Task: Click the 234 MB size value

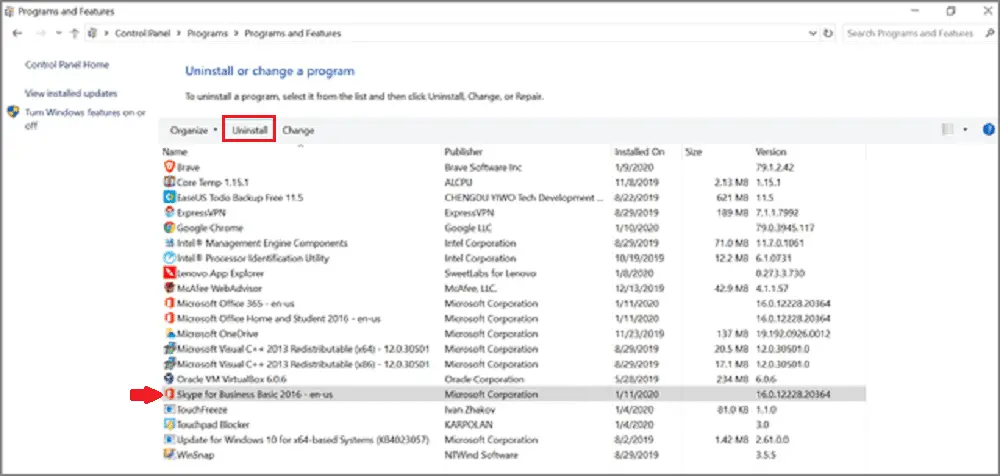Action: [733, 379]
